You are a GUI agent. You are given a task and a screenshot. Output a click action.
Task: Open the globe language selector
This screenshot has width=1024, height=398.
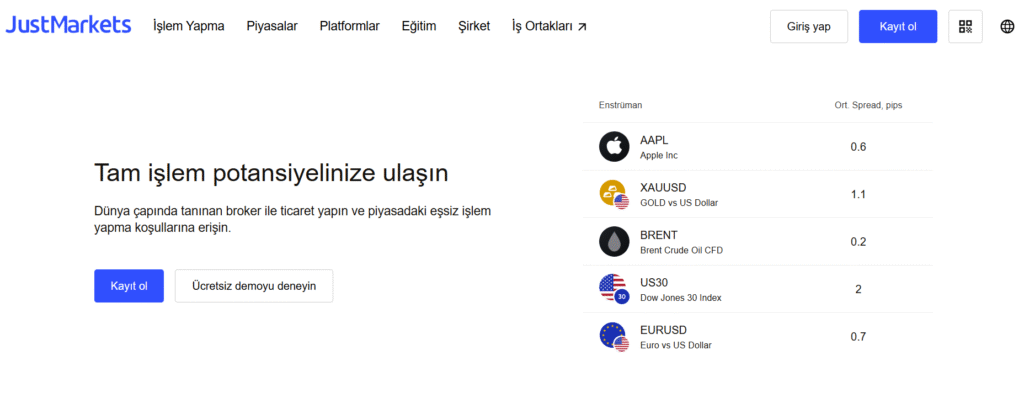[x=1007, y=26]
